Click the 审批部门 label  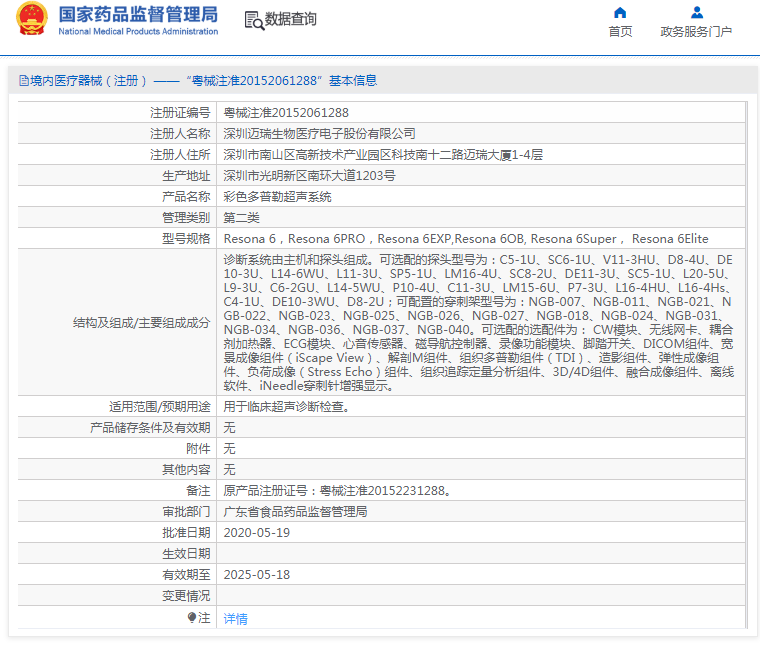186,511
